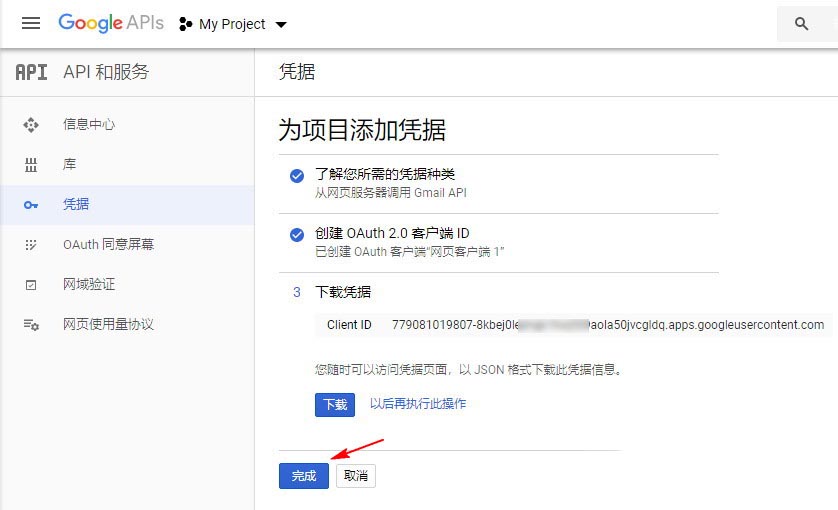The width and height of the screenshot is (838, 510).
Task: Click the 凭据 page title
Action: point(297,72)
